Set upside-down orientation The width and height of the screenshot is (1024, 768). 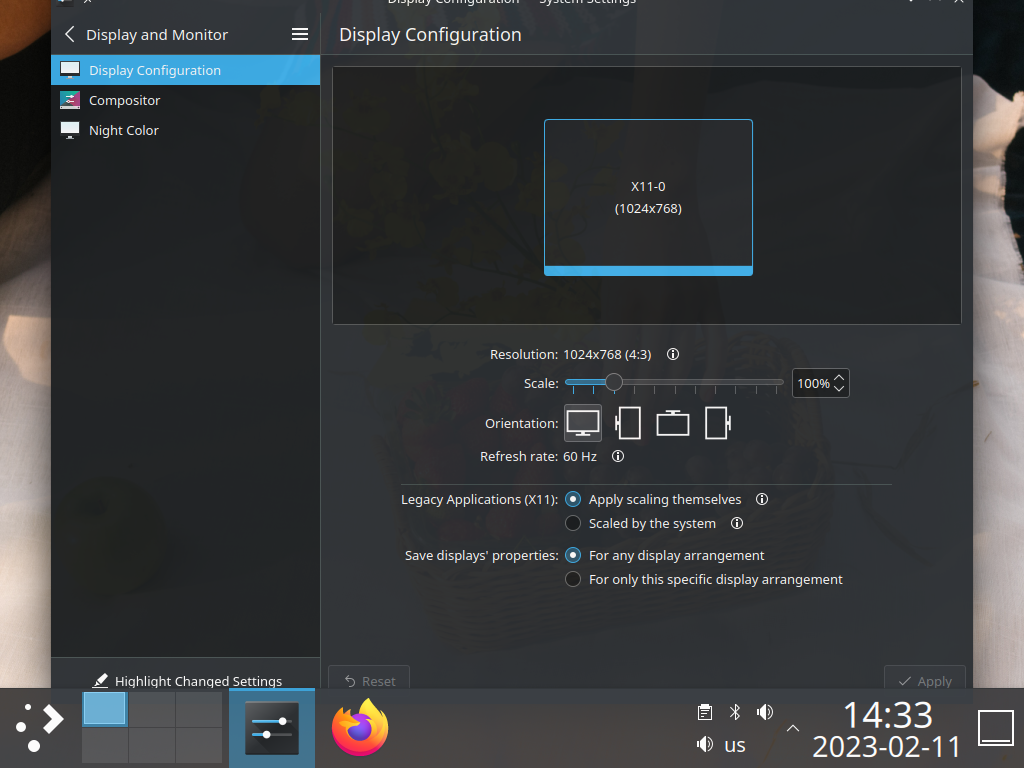[673, 423]
